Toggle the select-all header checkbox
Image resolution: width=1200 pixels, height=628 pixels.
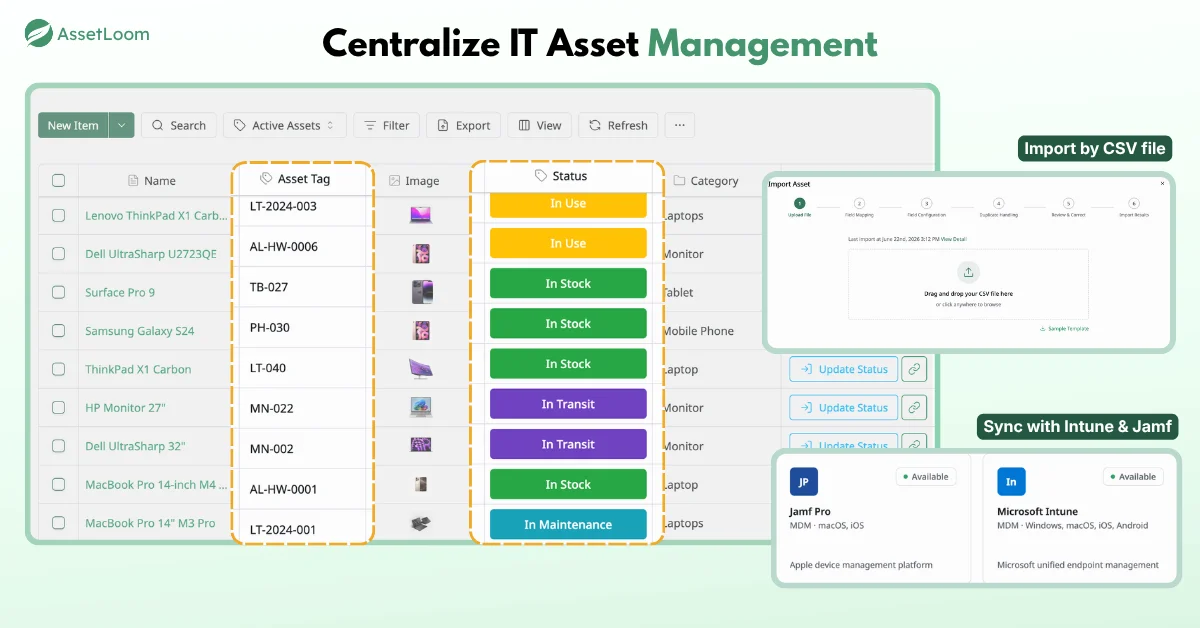[58, 180]
